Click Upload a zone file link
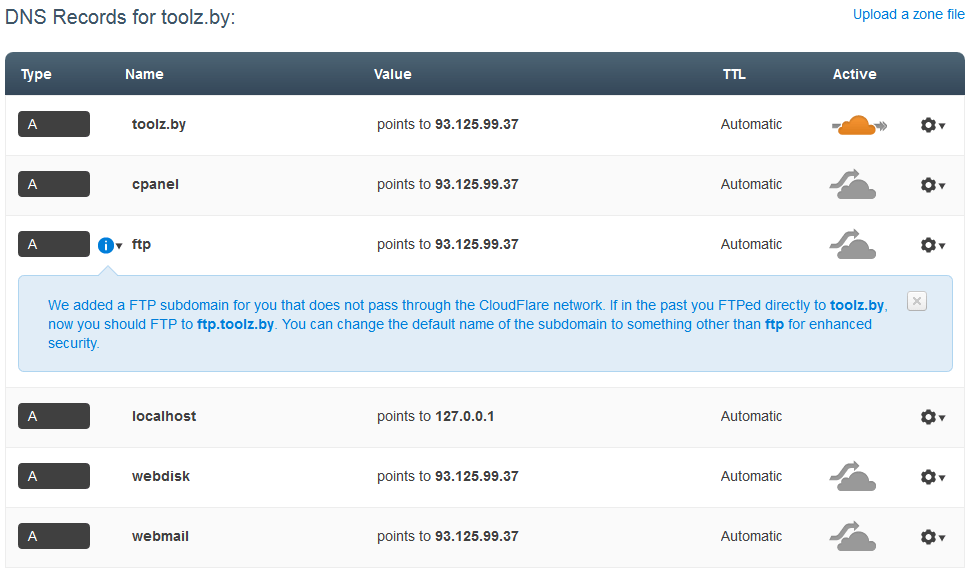The width and height of the screenshot is (971, 568). point(908,14)
